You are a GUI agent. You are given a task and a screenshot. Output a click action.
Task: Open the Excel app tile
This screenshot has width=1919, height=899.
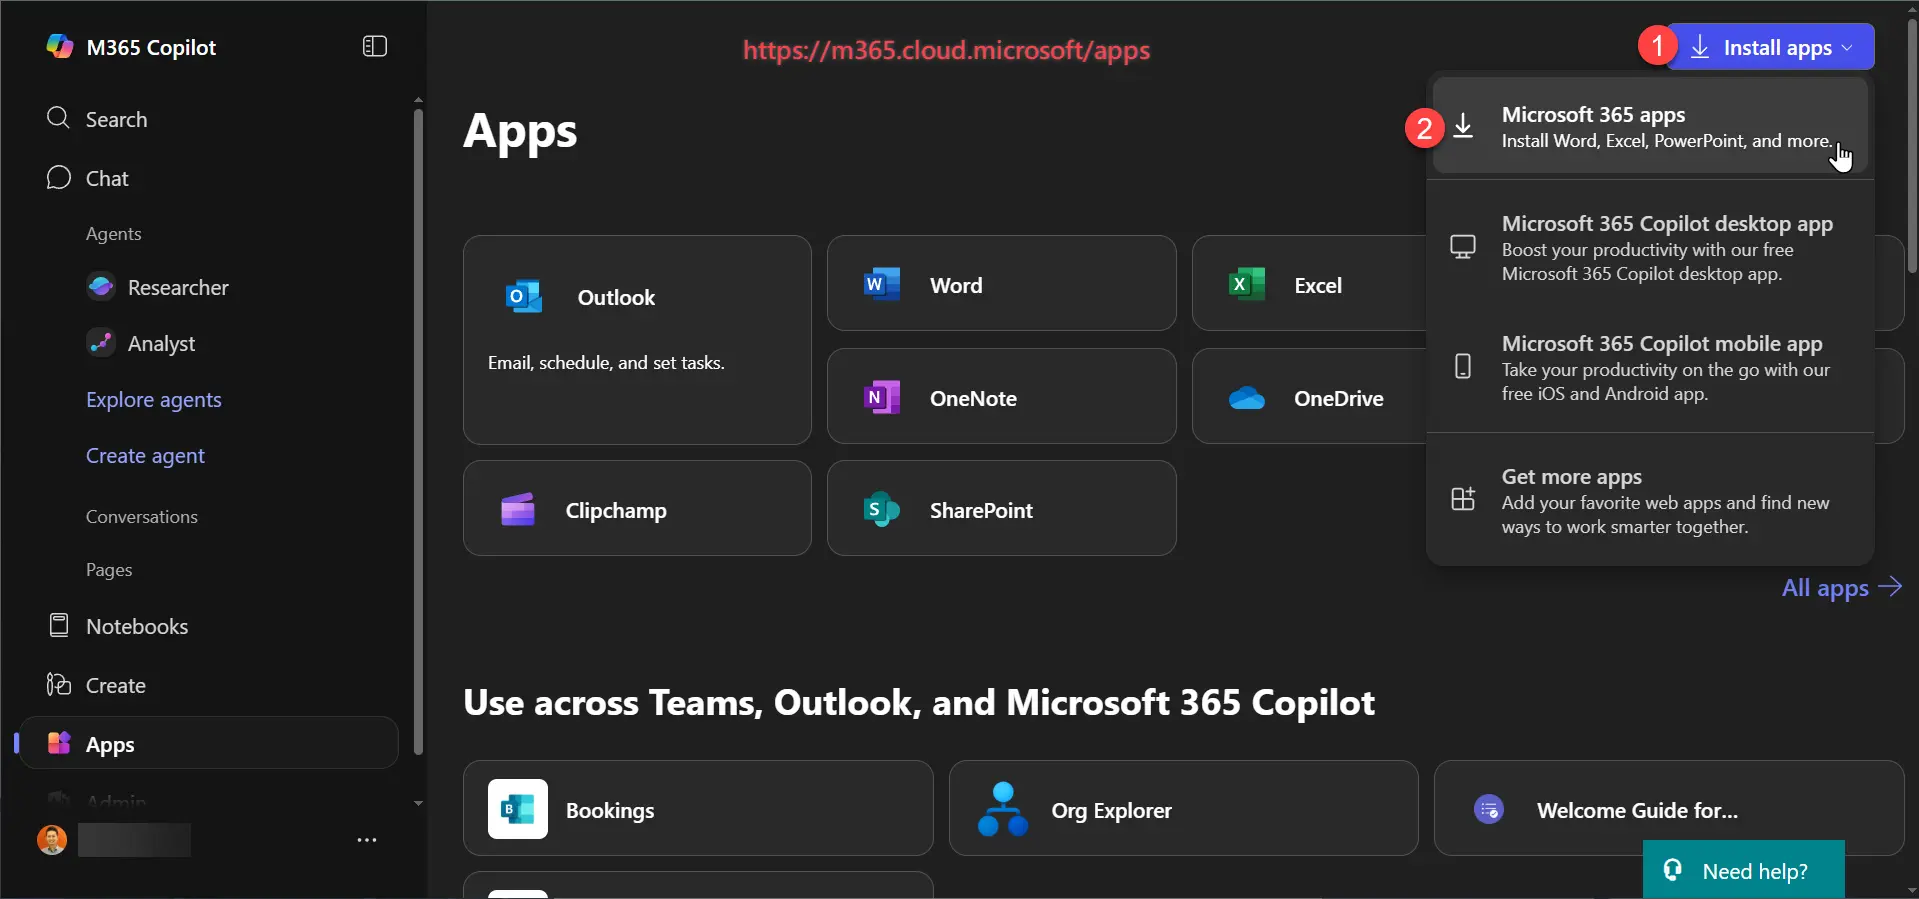tap(1308, 284)
